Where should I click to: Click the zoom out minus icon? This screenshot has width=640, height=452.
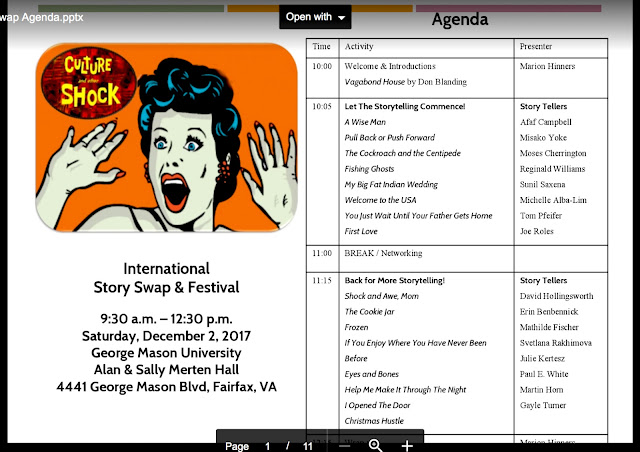tap(345, 446)
